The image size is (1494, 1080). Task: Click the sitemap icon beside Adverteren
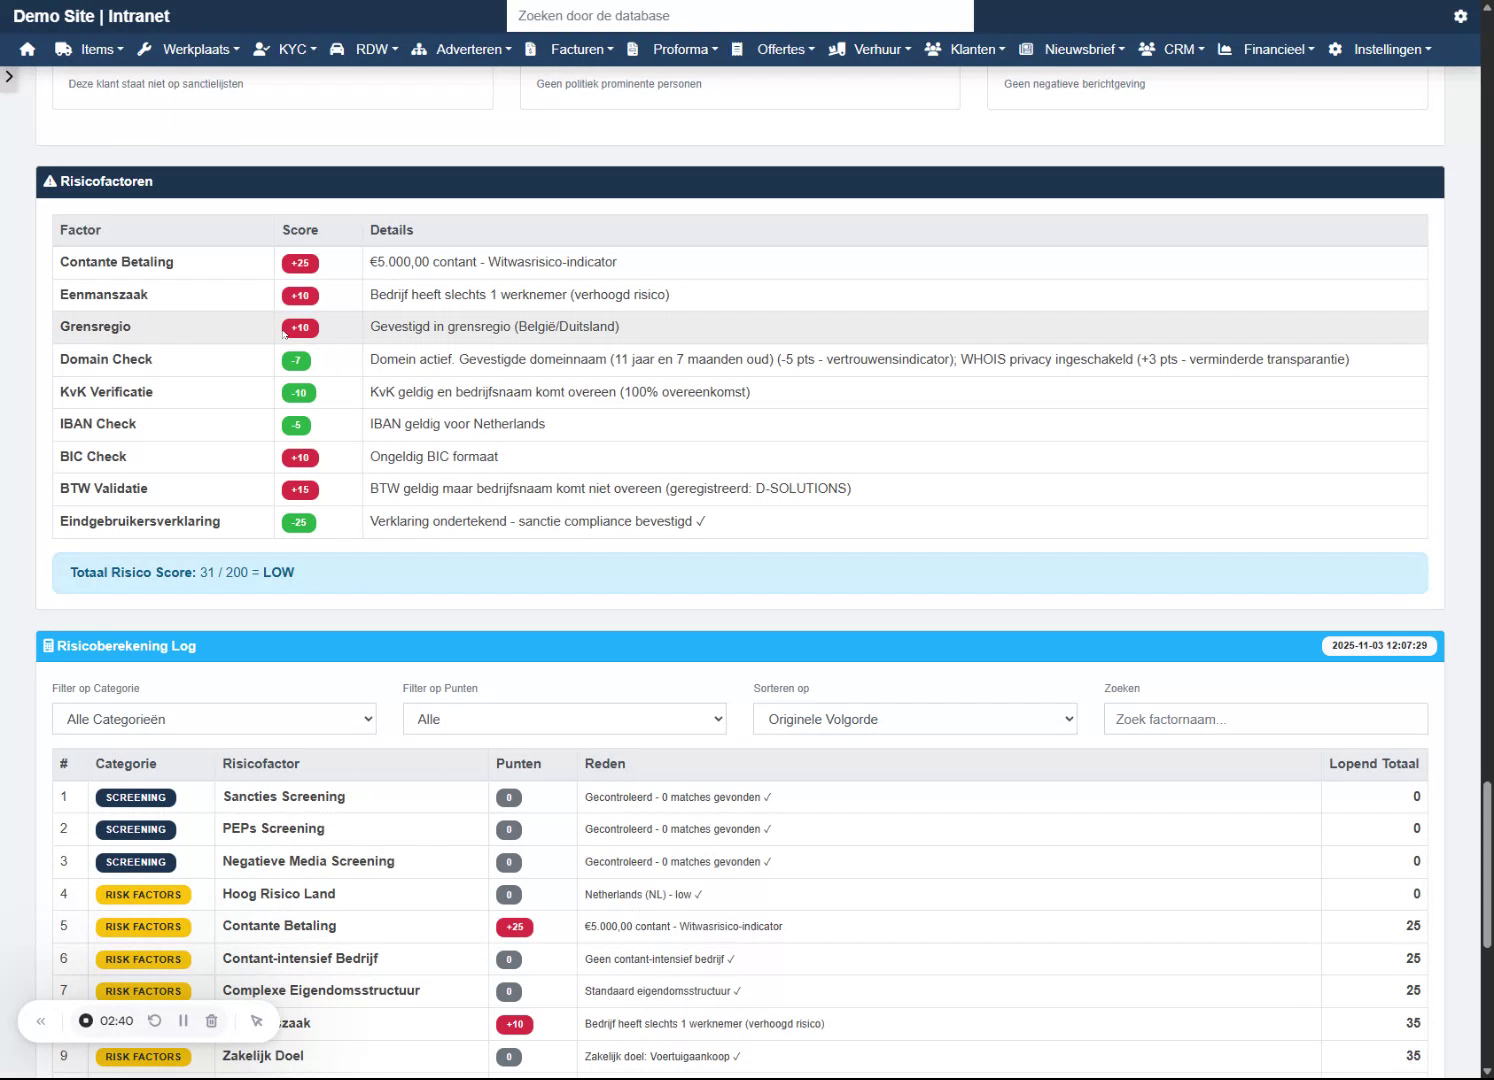419,49
